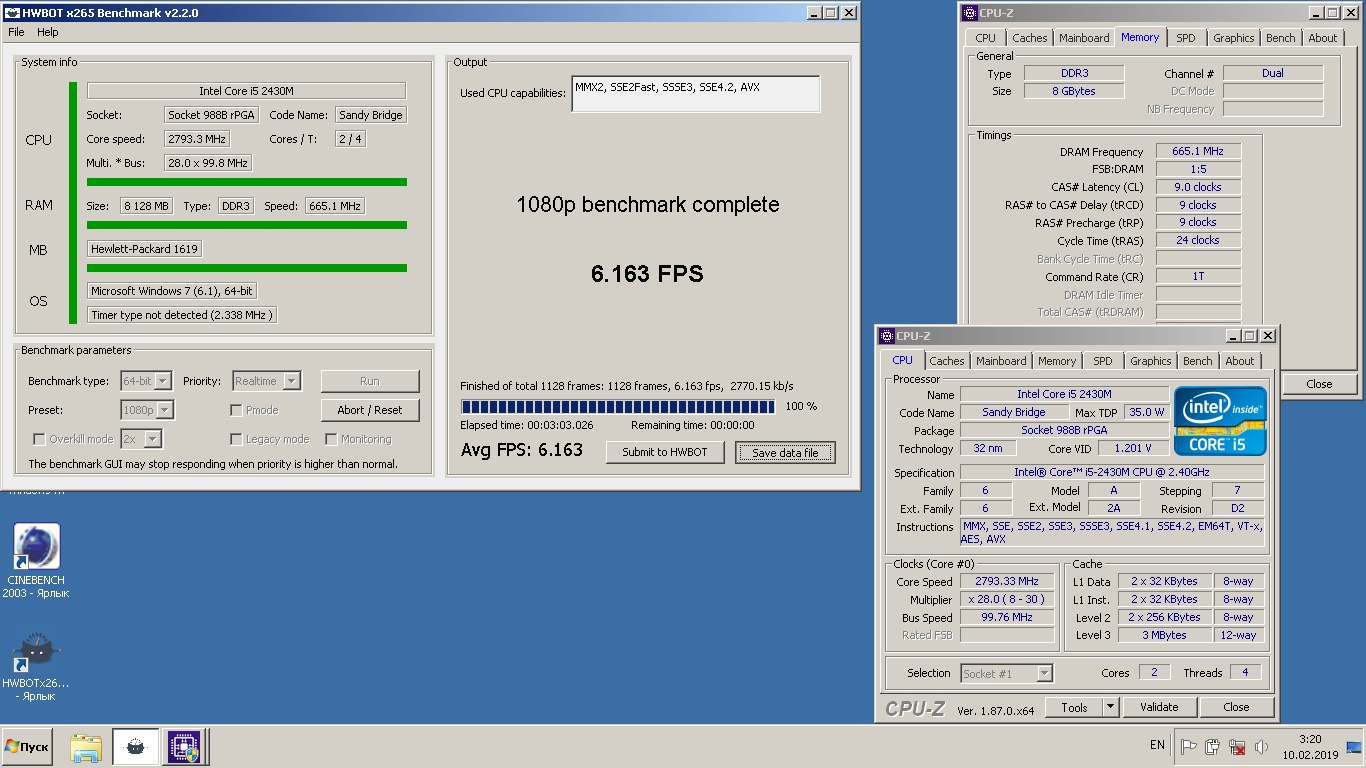Select SPD tab in back CPU-Z window

pos(1186,38)
